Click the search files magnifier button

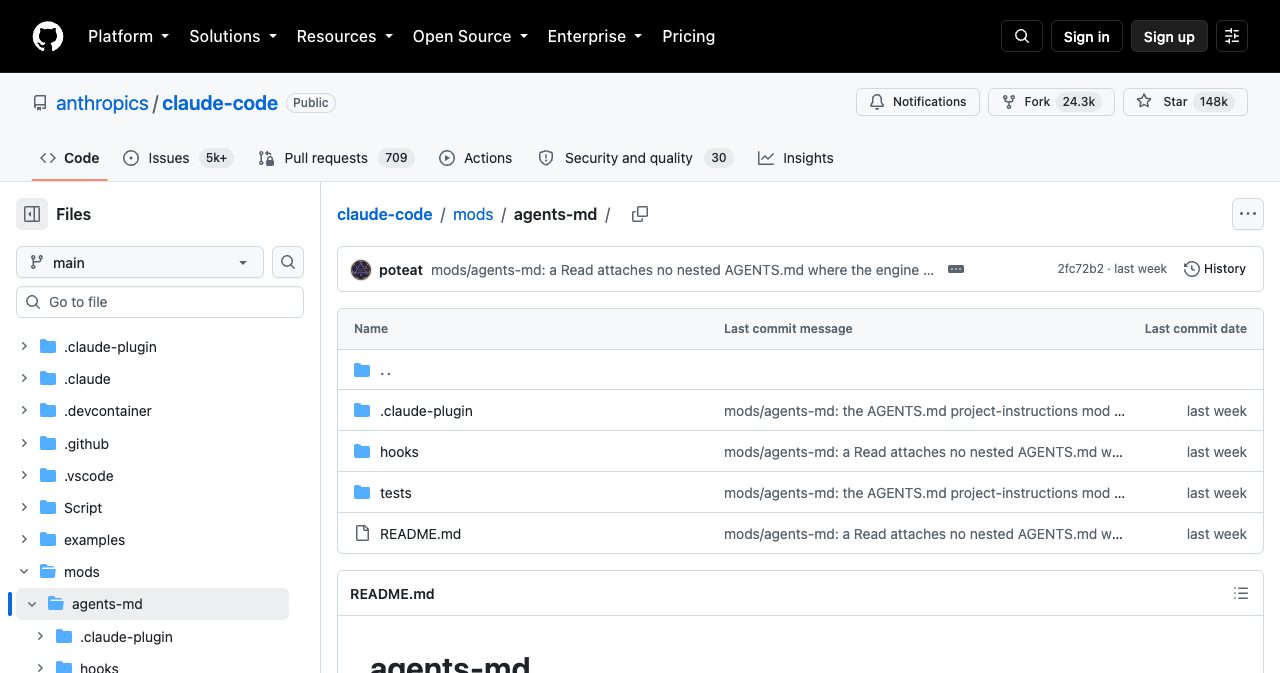coord(288,262)
